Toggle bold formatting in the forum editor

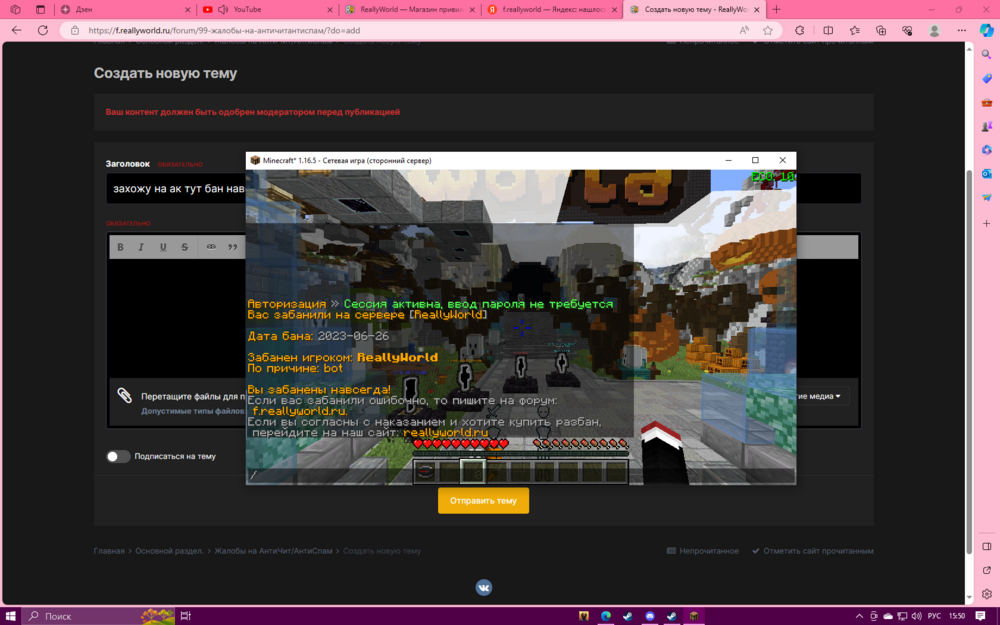[x=120, y=247]
